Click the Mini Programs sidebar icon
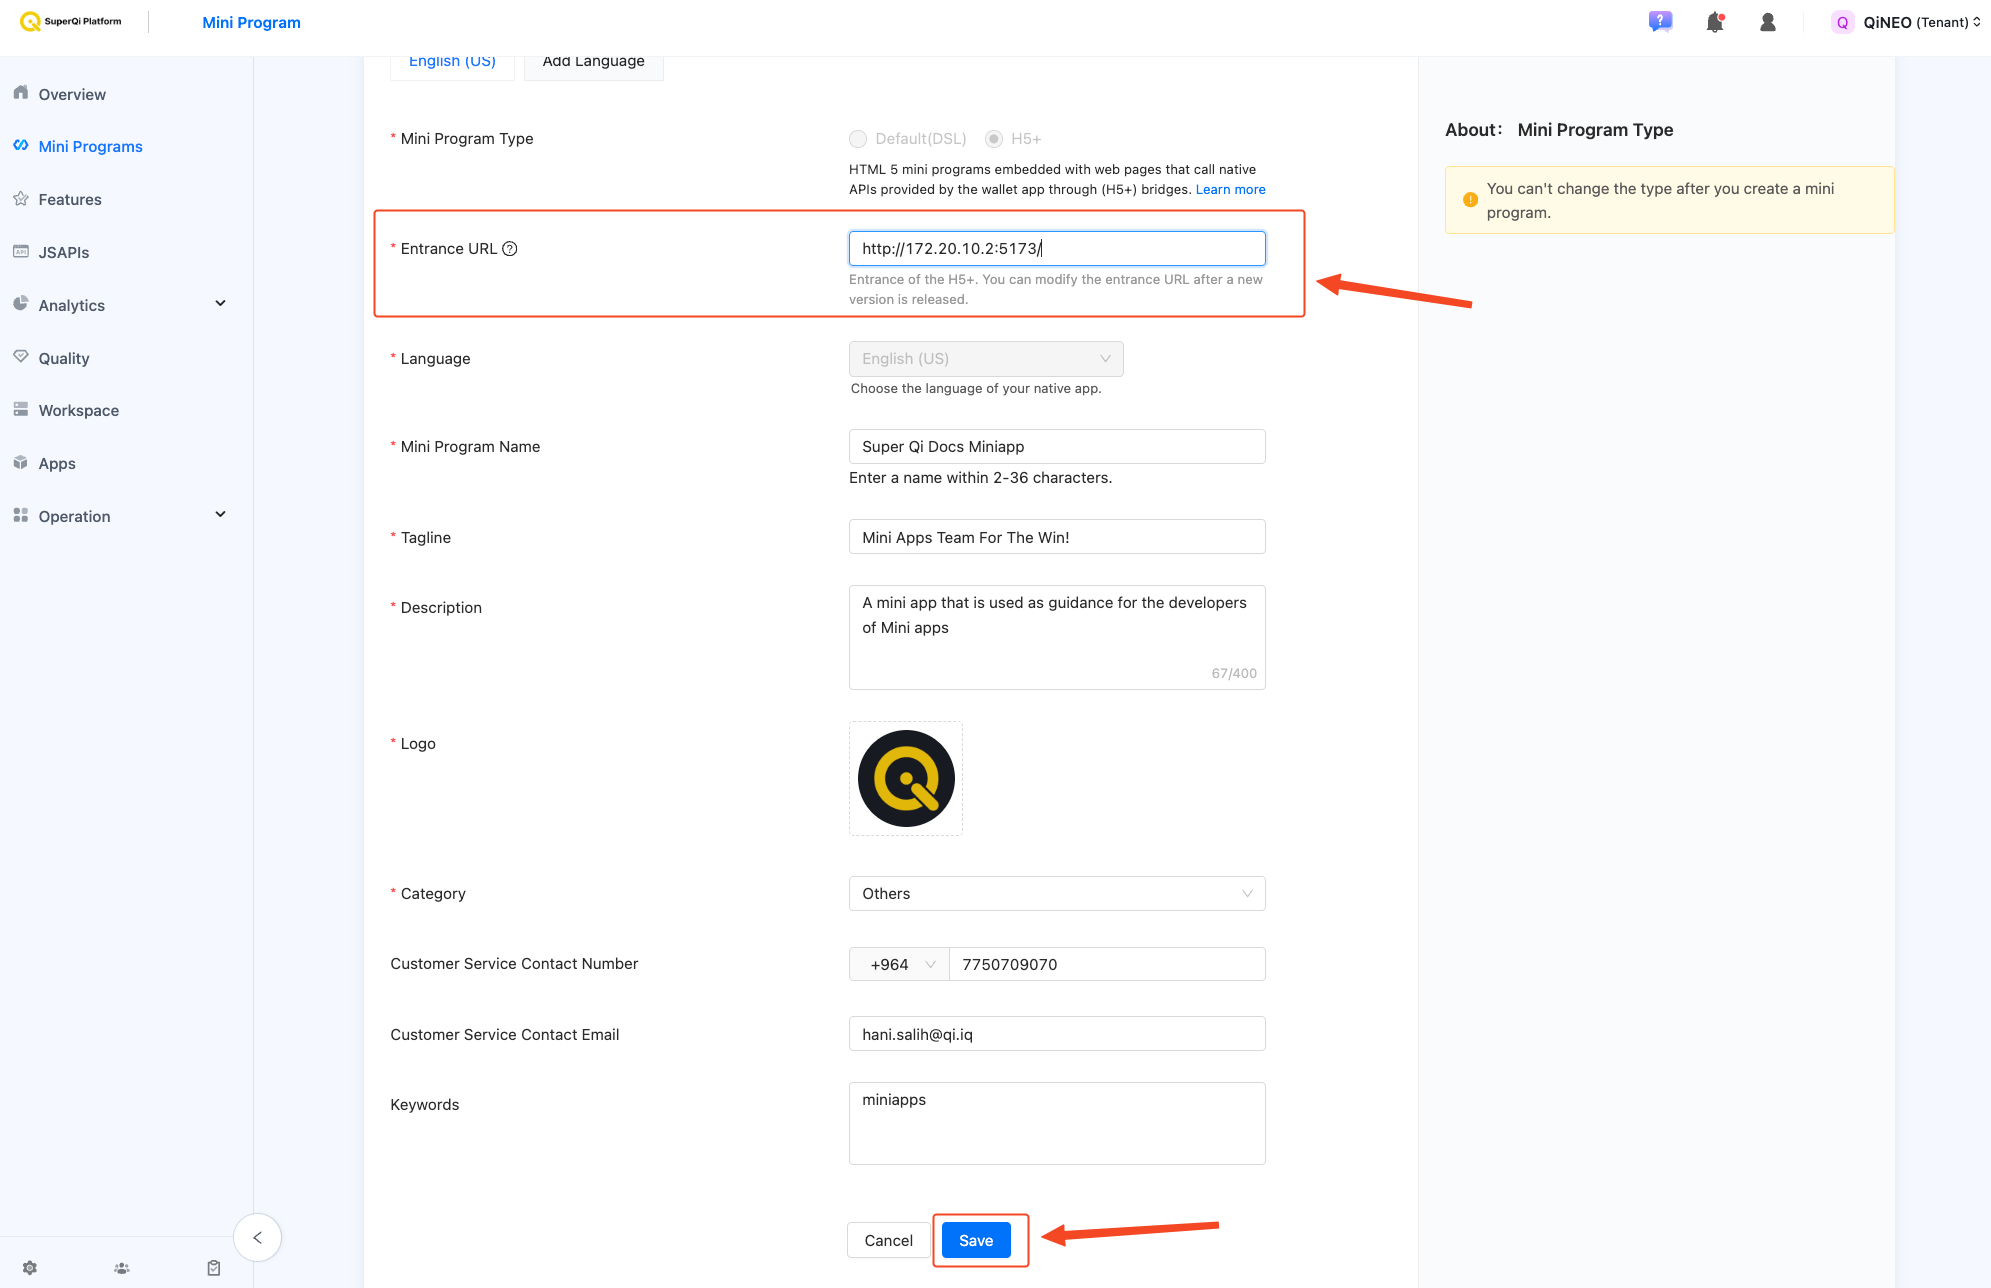This screenshot has height=1288, width=1991. coord(21,146)
